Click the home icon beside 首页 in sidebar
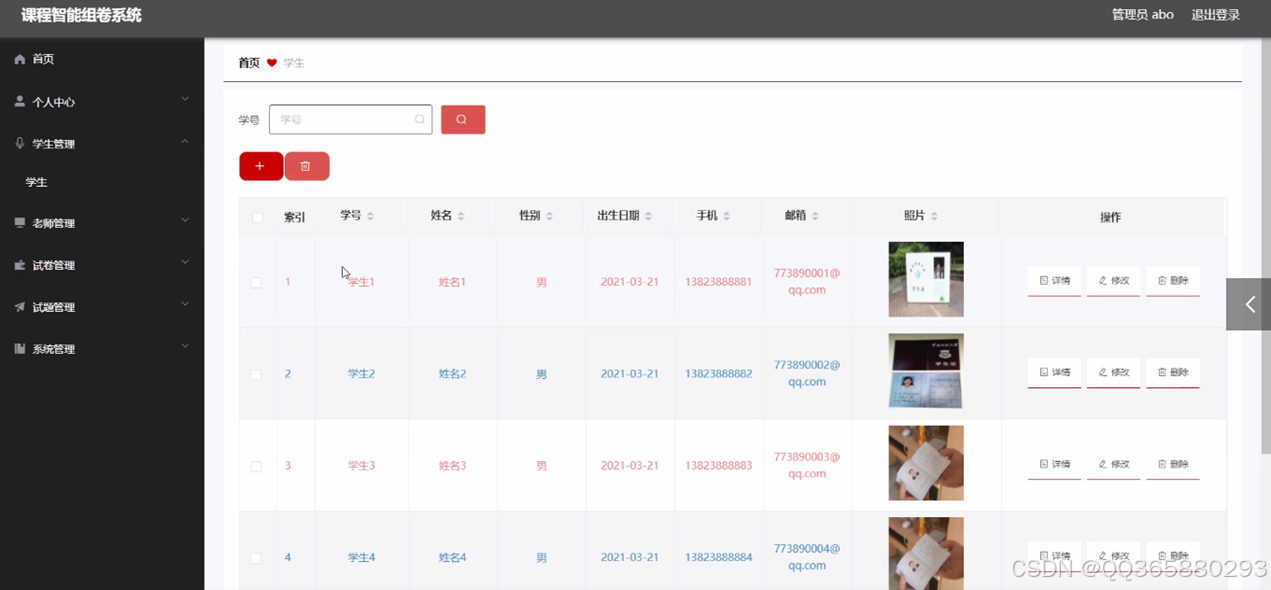The image size is (1271, 590). 19,60
